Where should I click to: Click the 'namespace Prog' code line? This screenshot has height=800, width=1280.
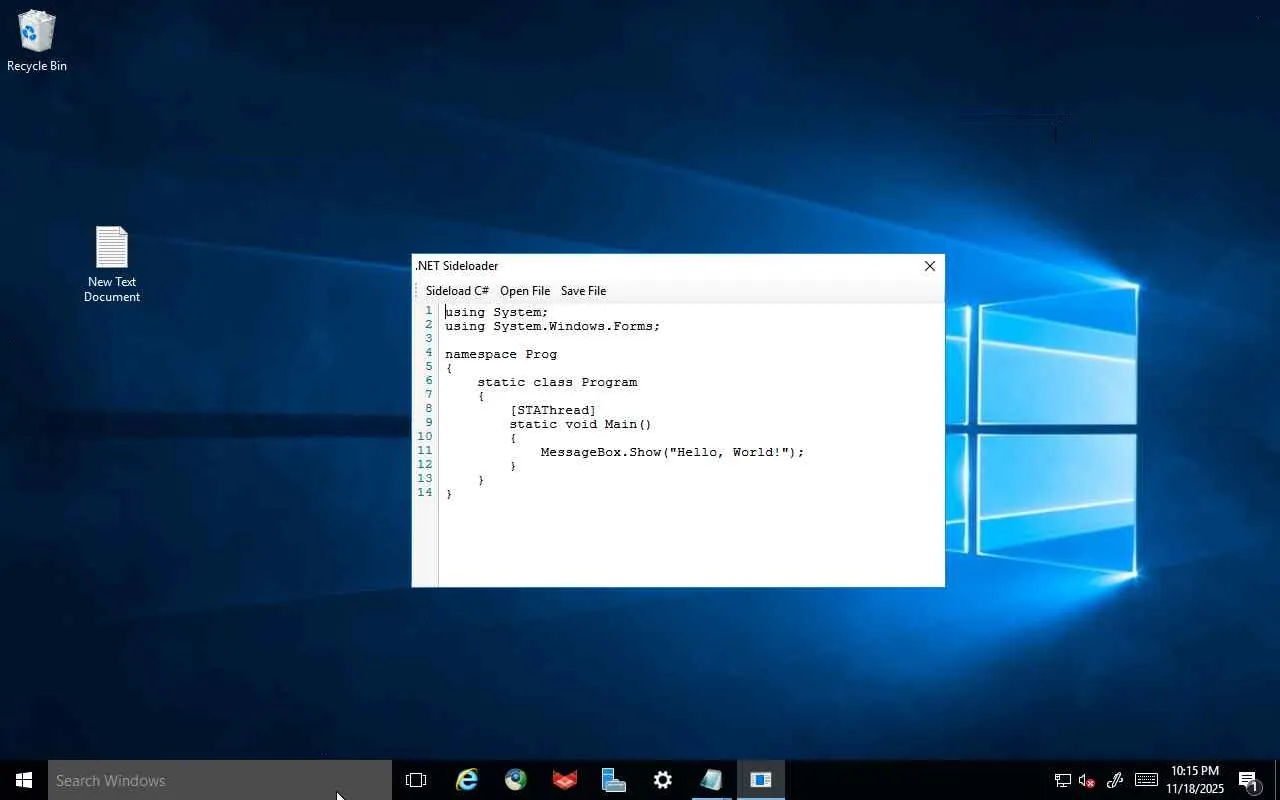click(501, 354)
